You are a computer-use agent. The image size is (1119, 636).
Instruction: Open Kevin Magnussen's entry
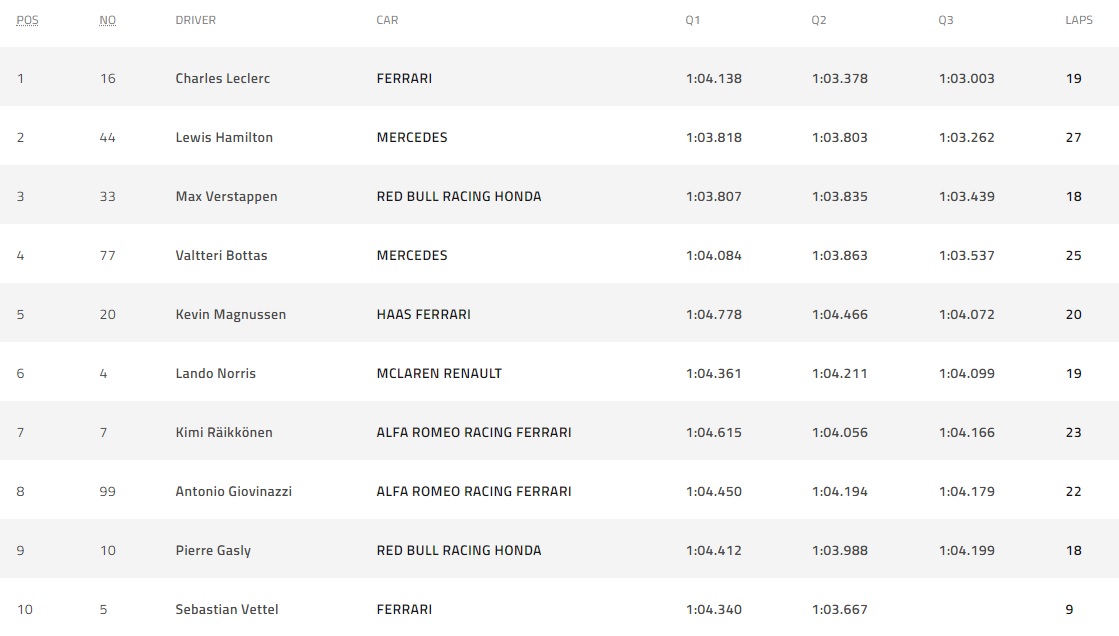coord(230,314)
